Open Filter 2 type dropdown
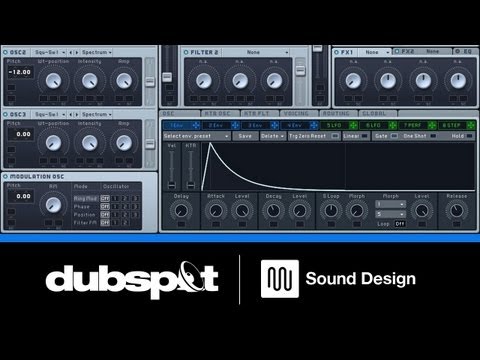The height and width of the screenshot is (360, 480). click(256, 52)
